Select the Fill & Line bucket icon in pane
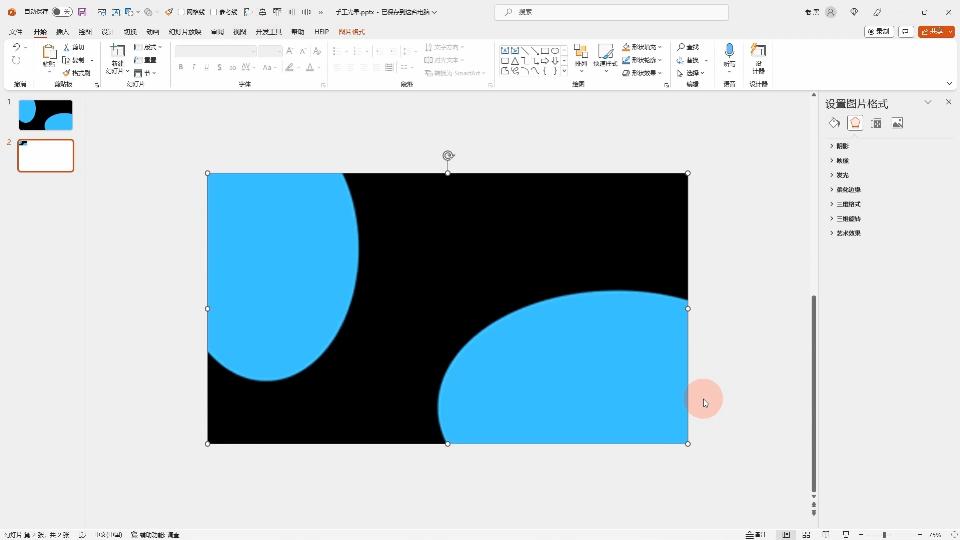 [834, 123]
